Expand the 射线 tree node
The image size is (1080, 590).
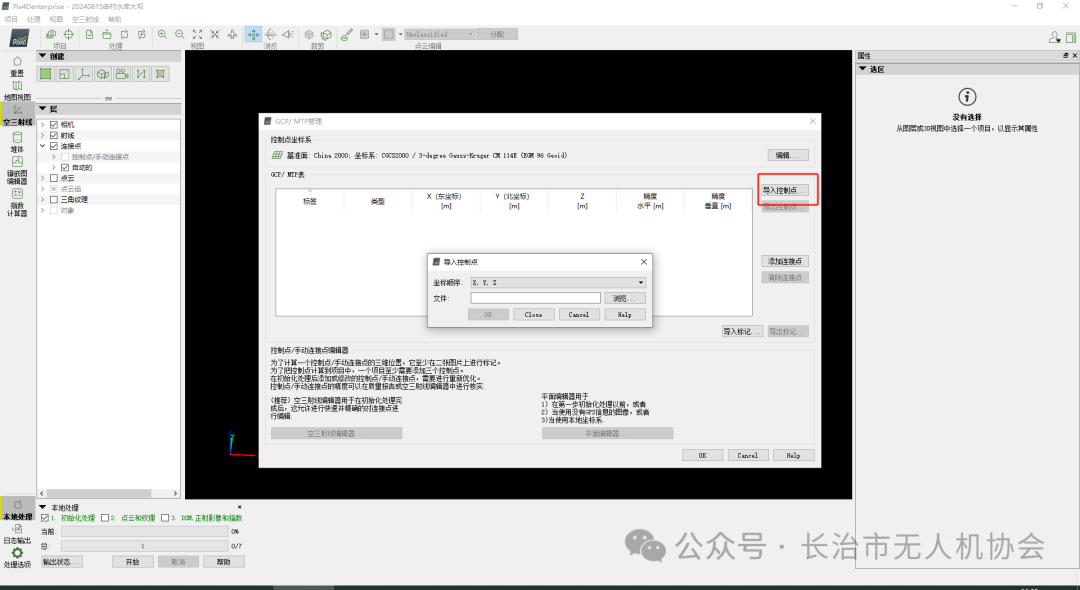(43, 136)
